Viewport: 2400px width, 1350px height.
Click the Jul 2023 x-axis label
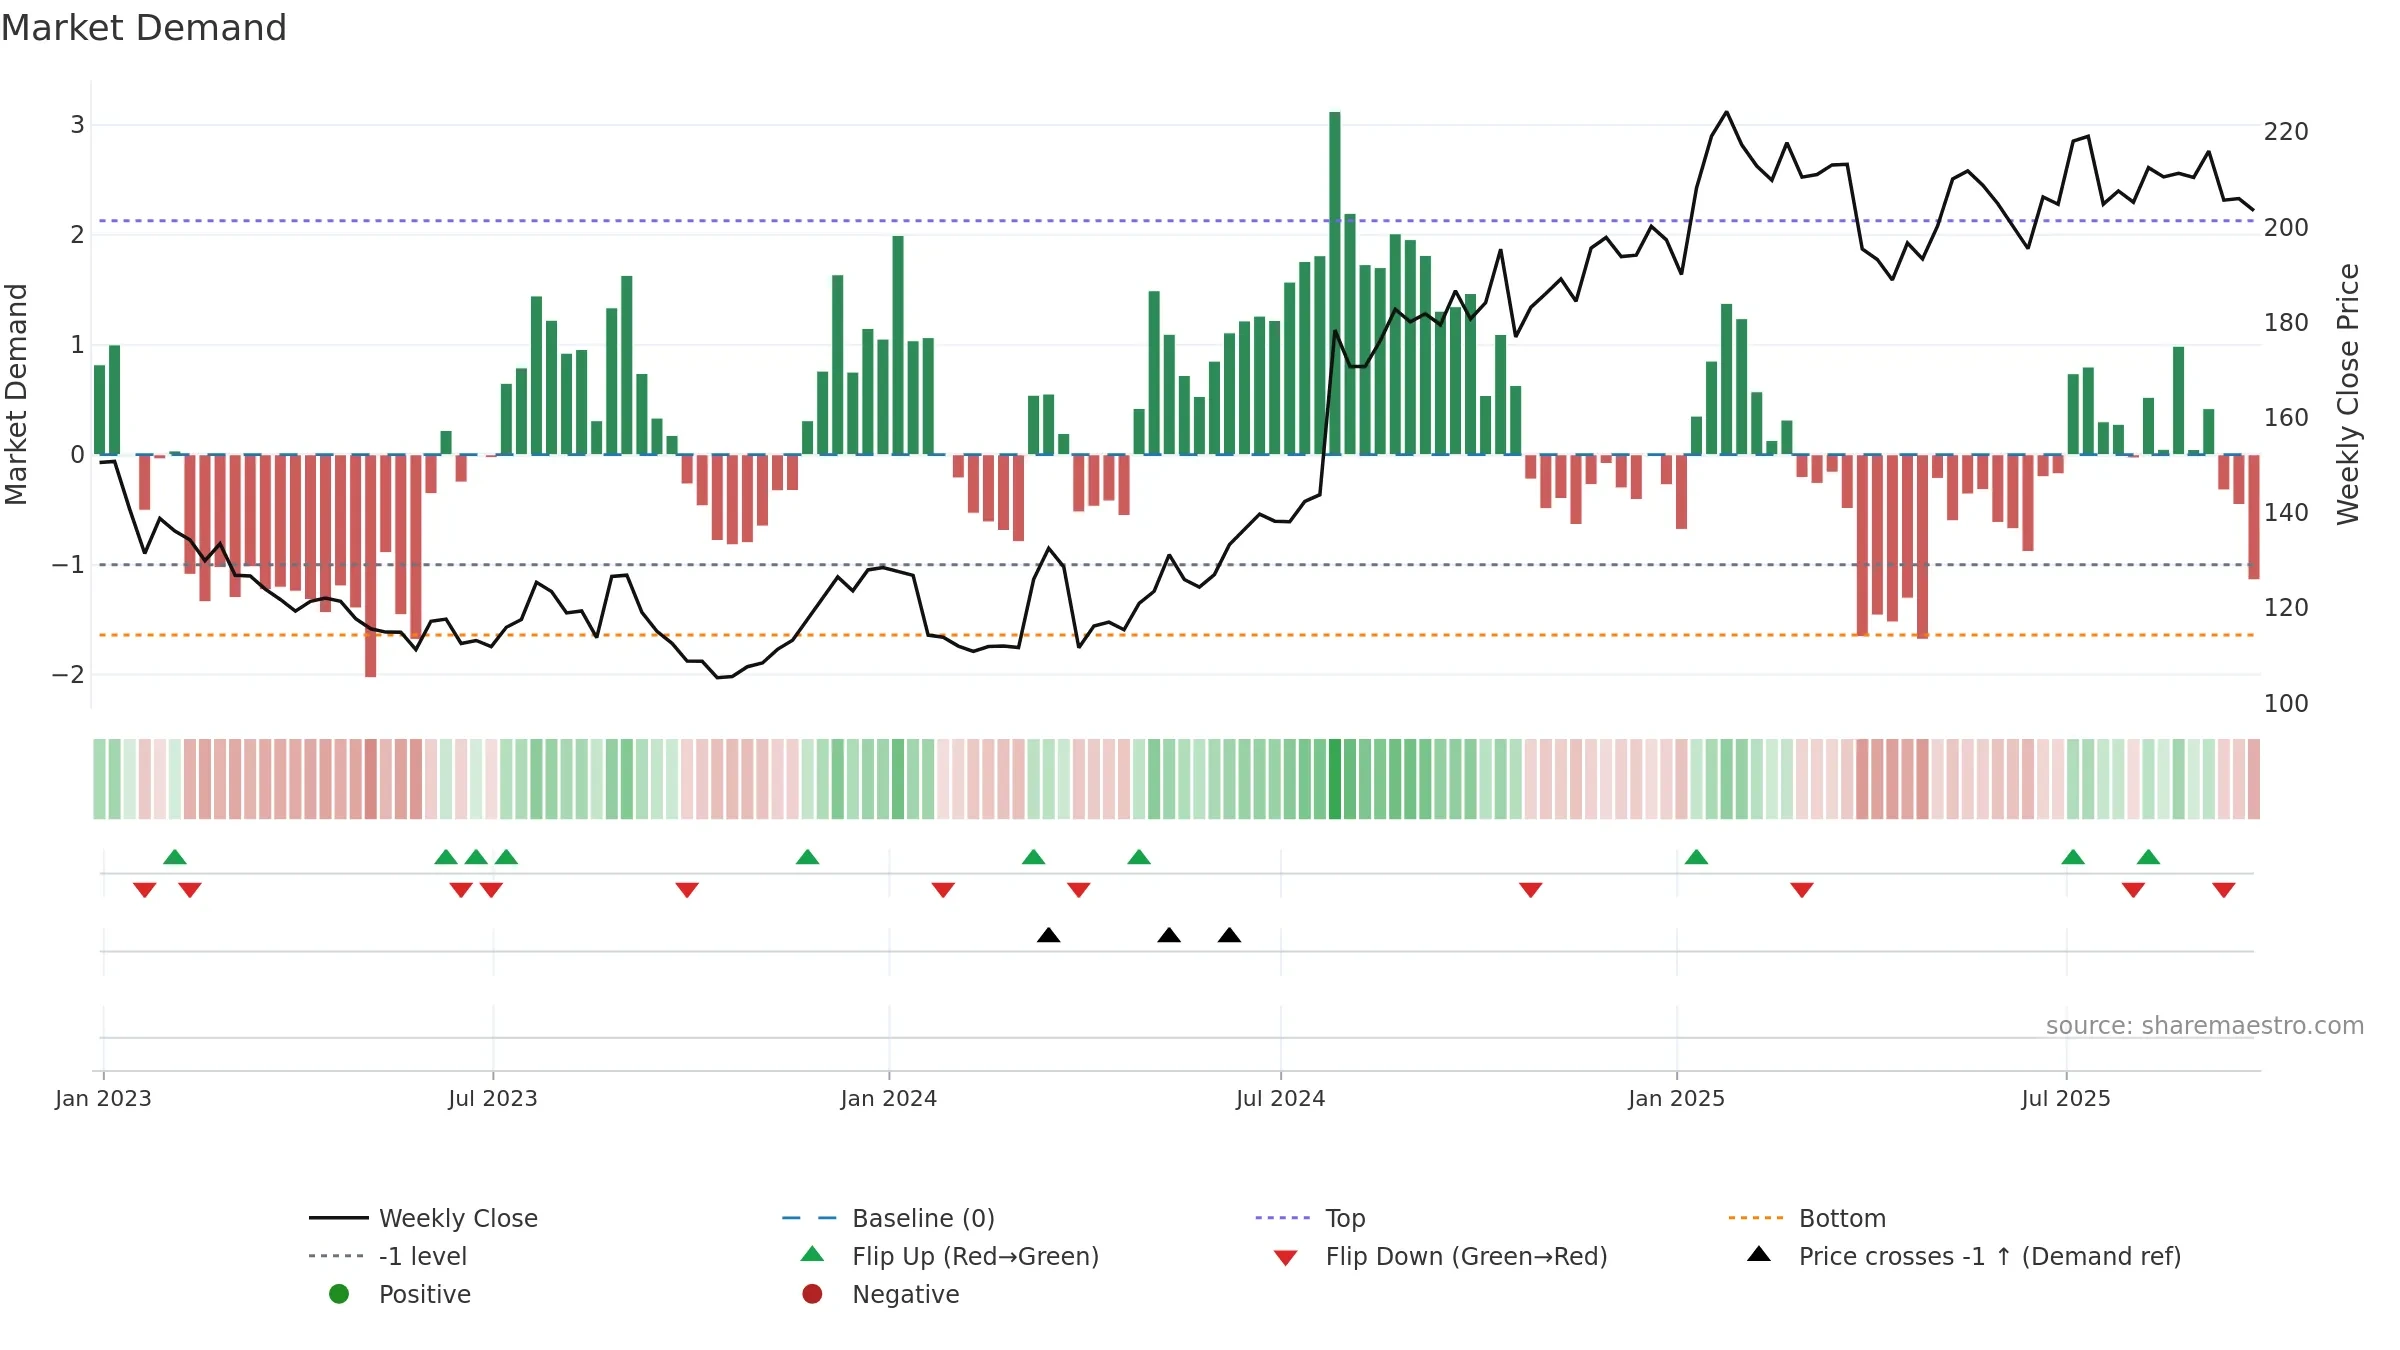click(x=493, y=1098)
